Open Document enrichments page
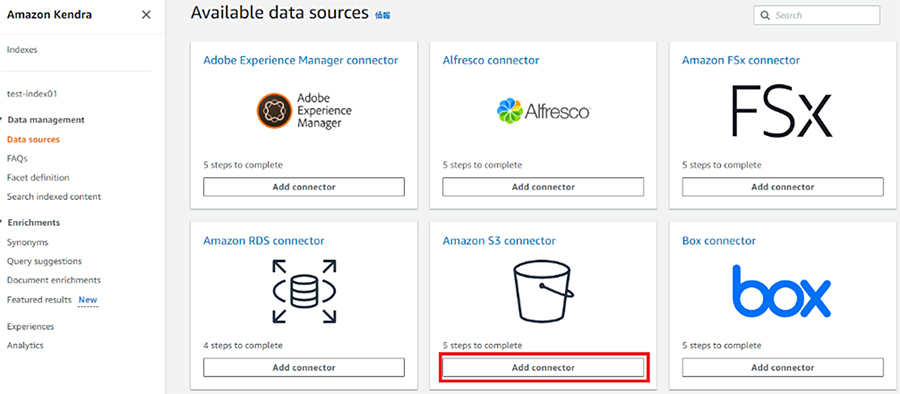900x394 pixels. tap(54, 280)
